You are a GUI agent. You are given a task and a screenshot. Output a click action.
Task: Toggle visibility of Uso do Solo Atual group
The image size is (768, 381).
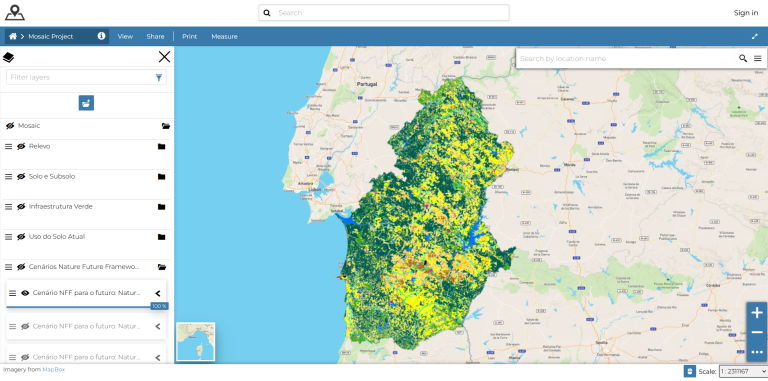tap(21, 237)
